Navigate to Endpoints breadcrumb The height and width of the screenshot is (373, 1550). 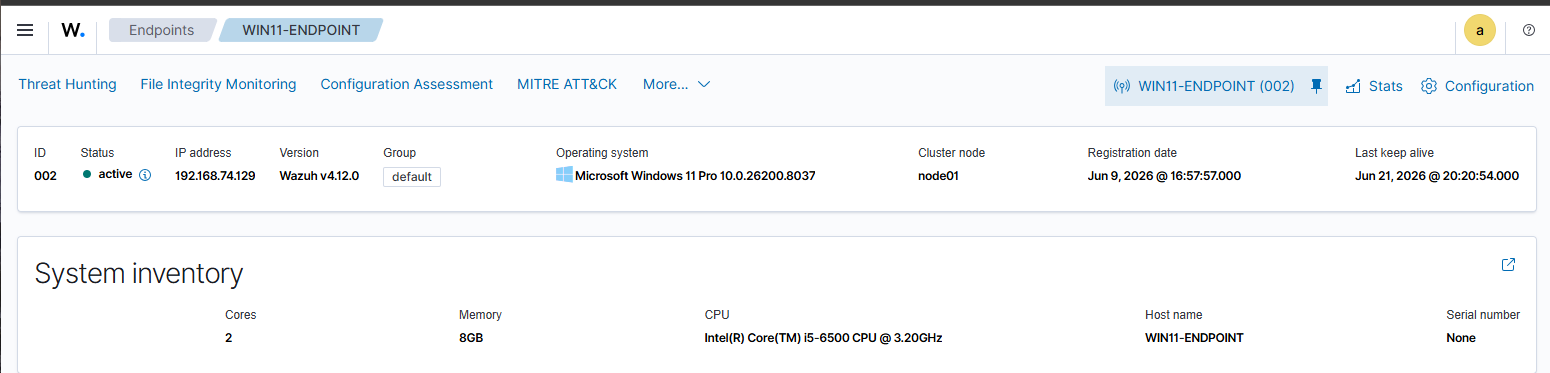[161, 30]
